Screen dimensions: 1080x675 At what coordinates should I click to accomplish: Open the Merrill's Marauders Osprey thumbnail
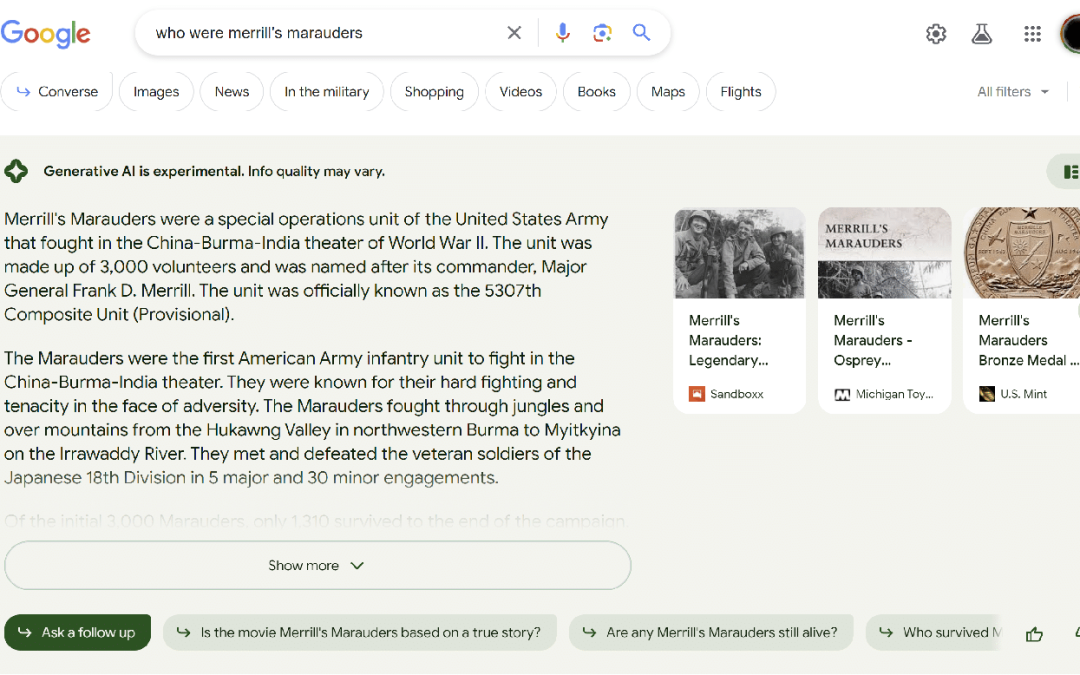884,252
